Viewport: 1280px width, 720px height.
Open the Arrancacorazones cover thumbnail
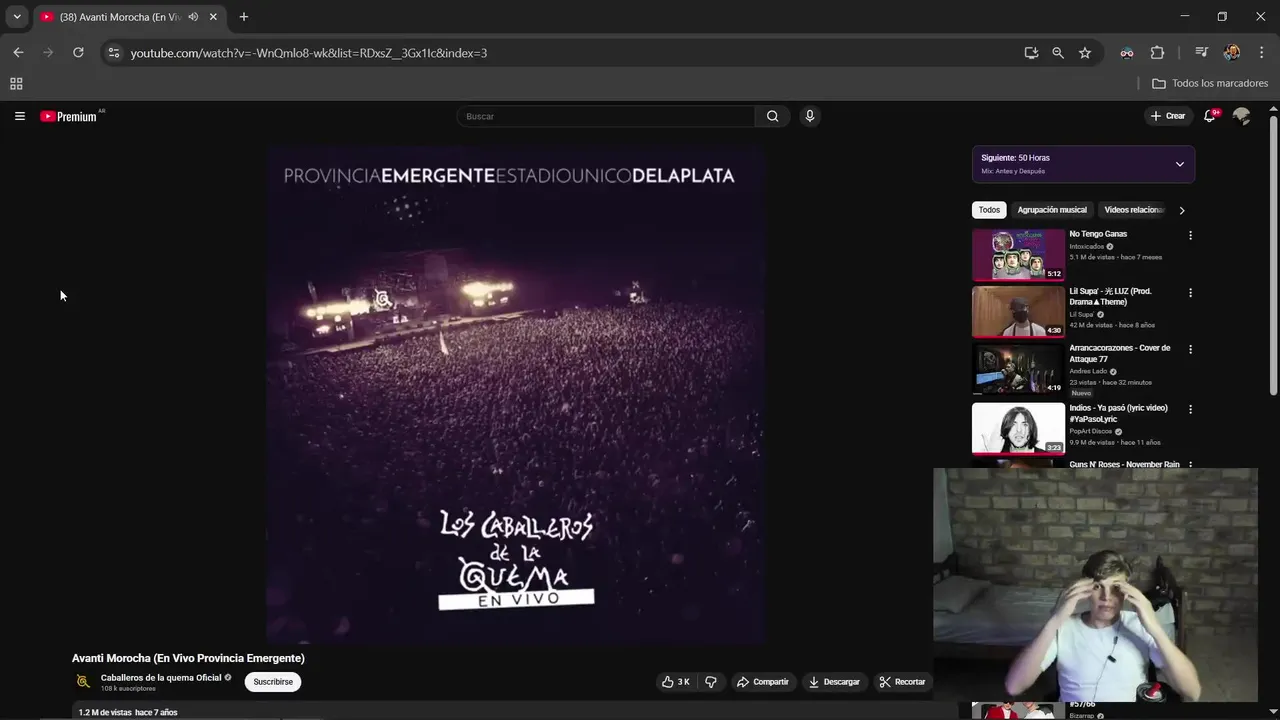(x=1018, y=369)
